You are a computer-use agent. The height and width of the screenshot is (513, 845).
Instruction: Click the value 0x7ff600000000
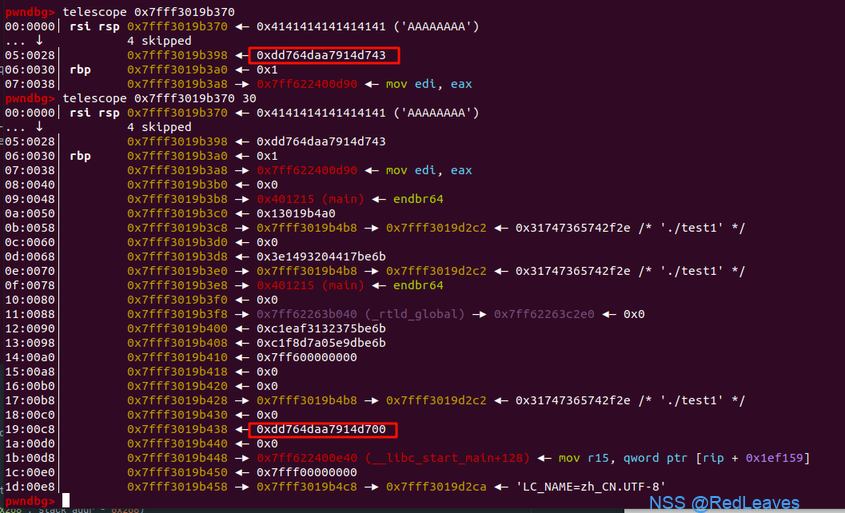pos(307,357)
